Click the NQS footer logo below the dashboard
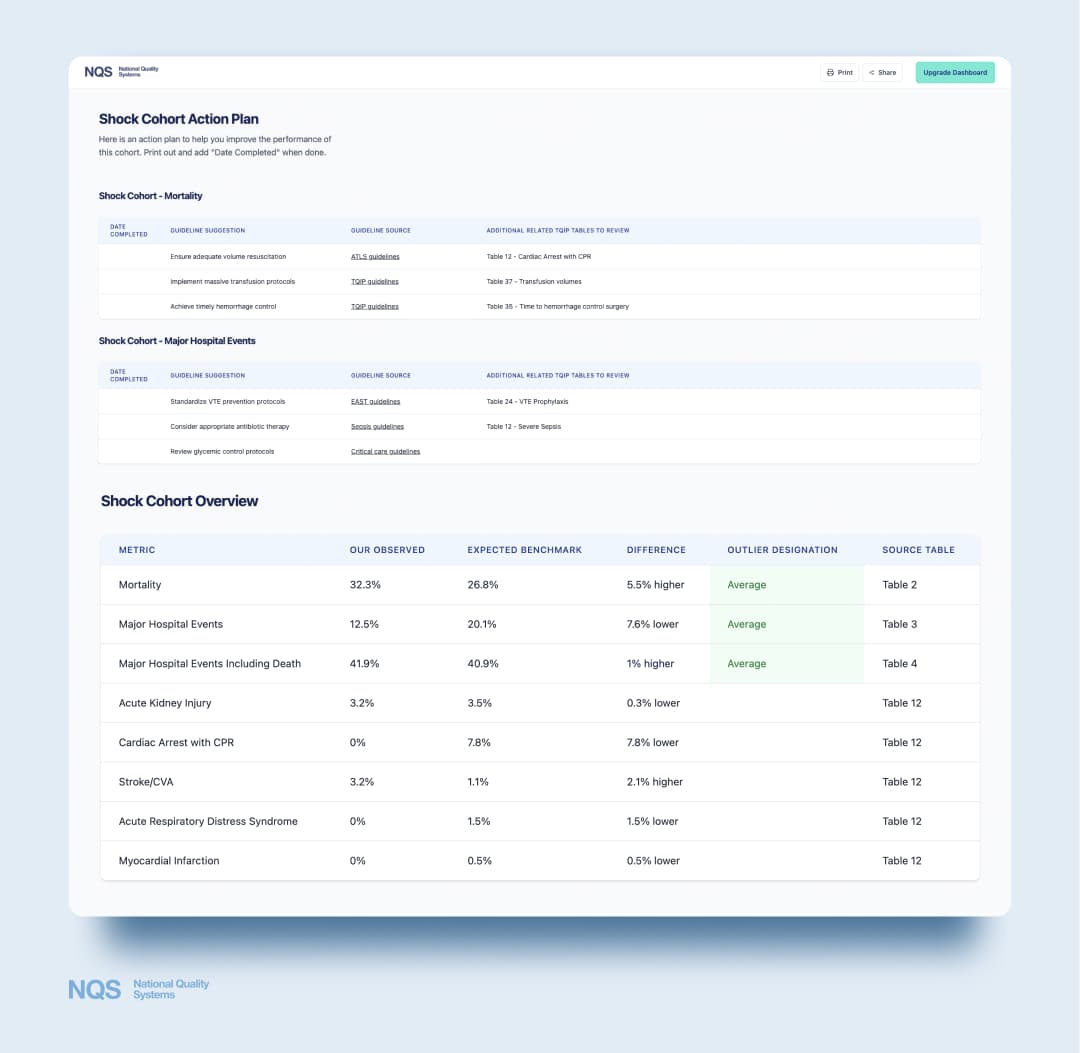 coord(139,989)
